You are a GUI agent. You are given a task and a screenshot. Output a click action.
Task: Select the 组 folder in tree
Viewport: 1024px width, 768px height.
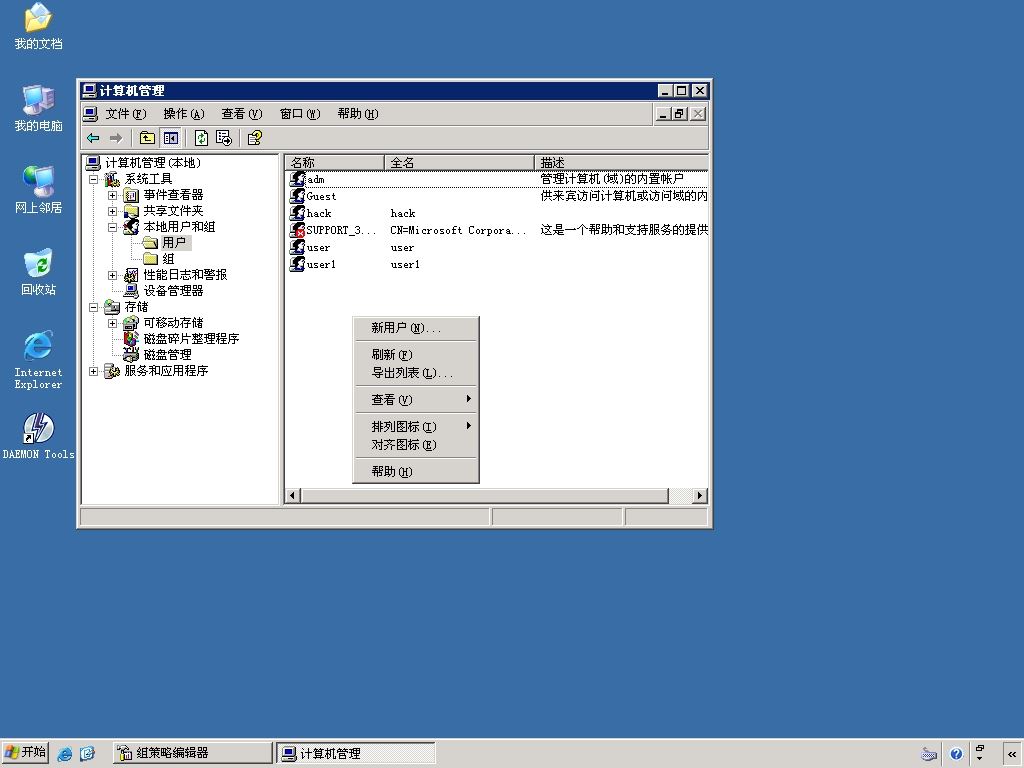(160, 259)
